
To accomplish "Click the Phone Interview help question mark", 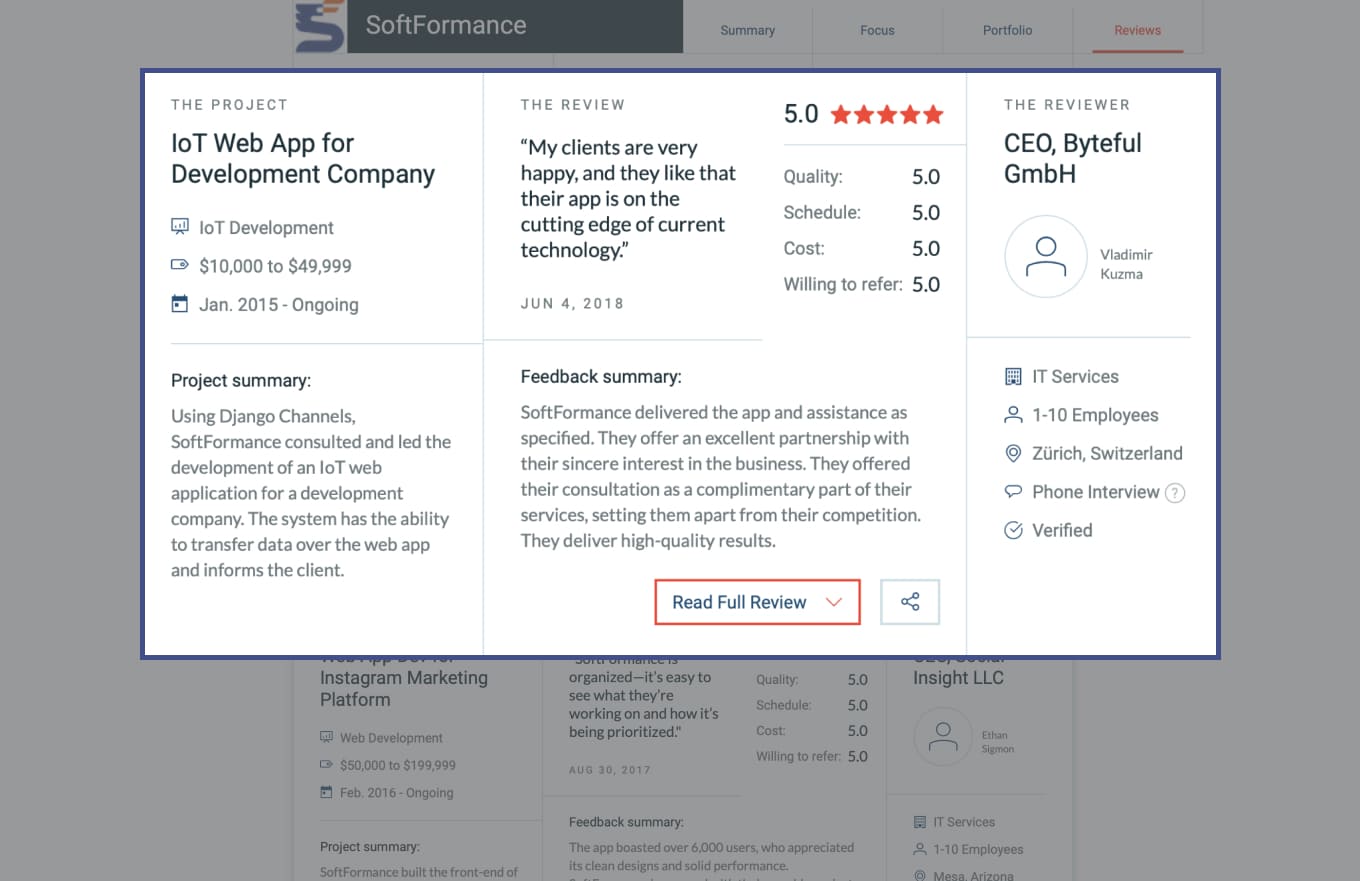I will tap(1175, 492).
